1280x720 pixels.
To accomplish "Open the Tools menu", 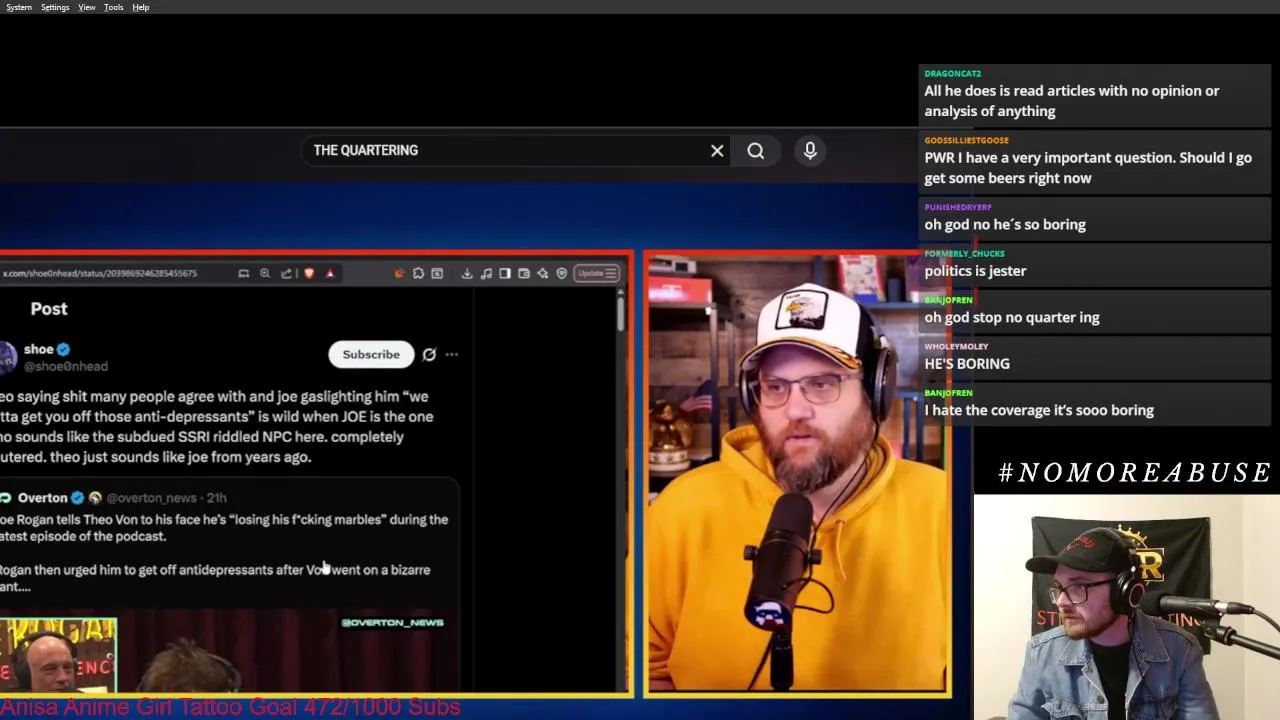I will tap(114, 7).
